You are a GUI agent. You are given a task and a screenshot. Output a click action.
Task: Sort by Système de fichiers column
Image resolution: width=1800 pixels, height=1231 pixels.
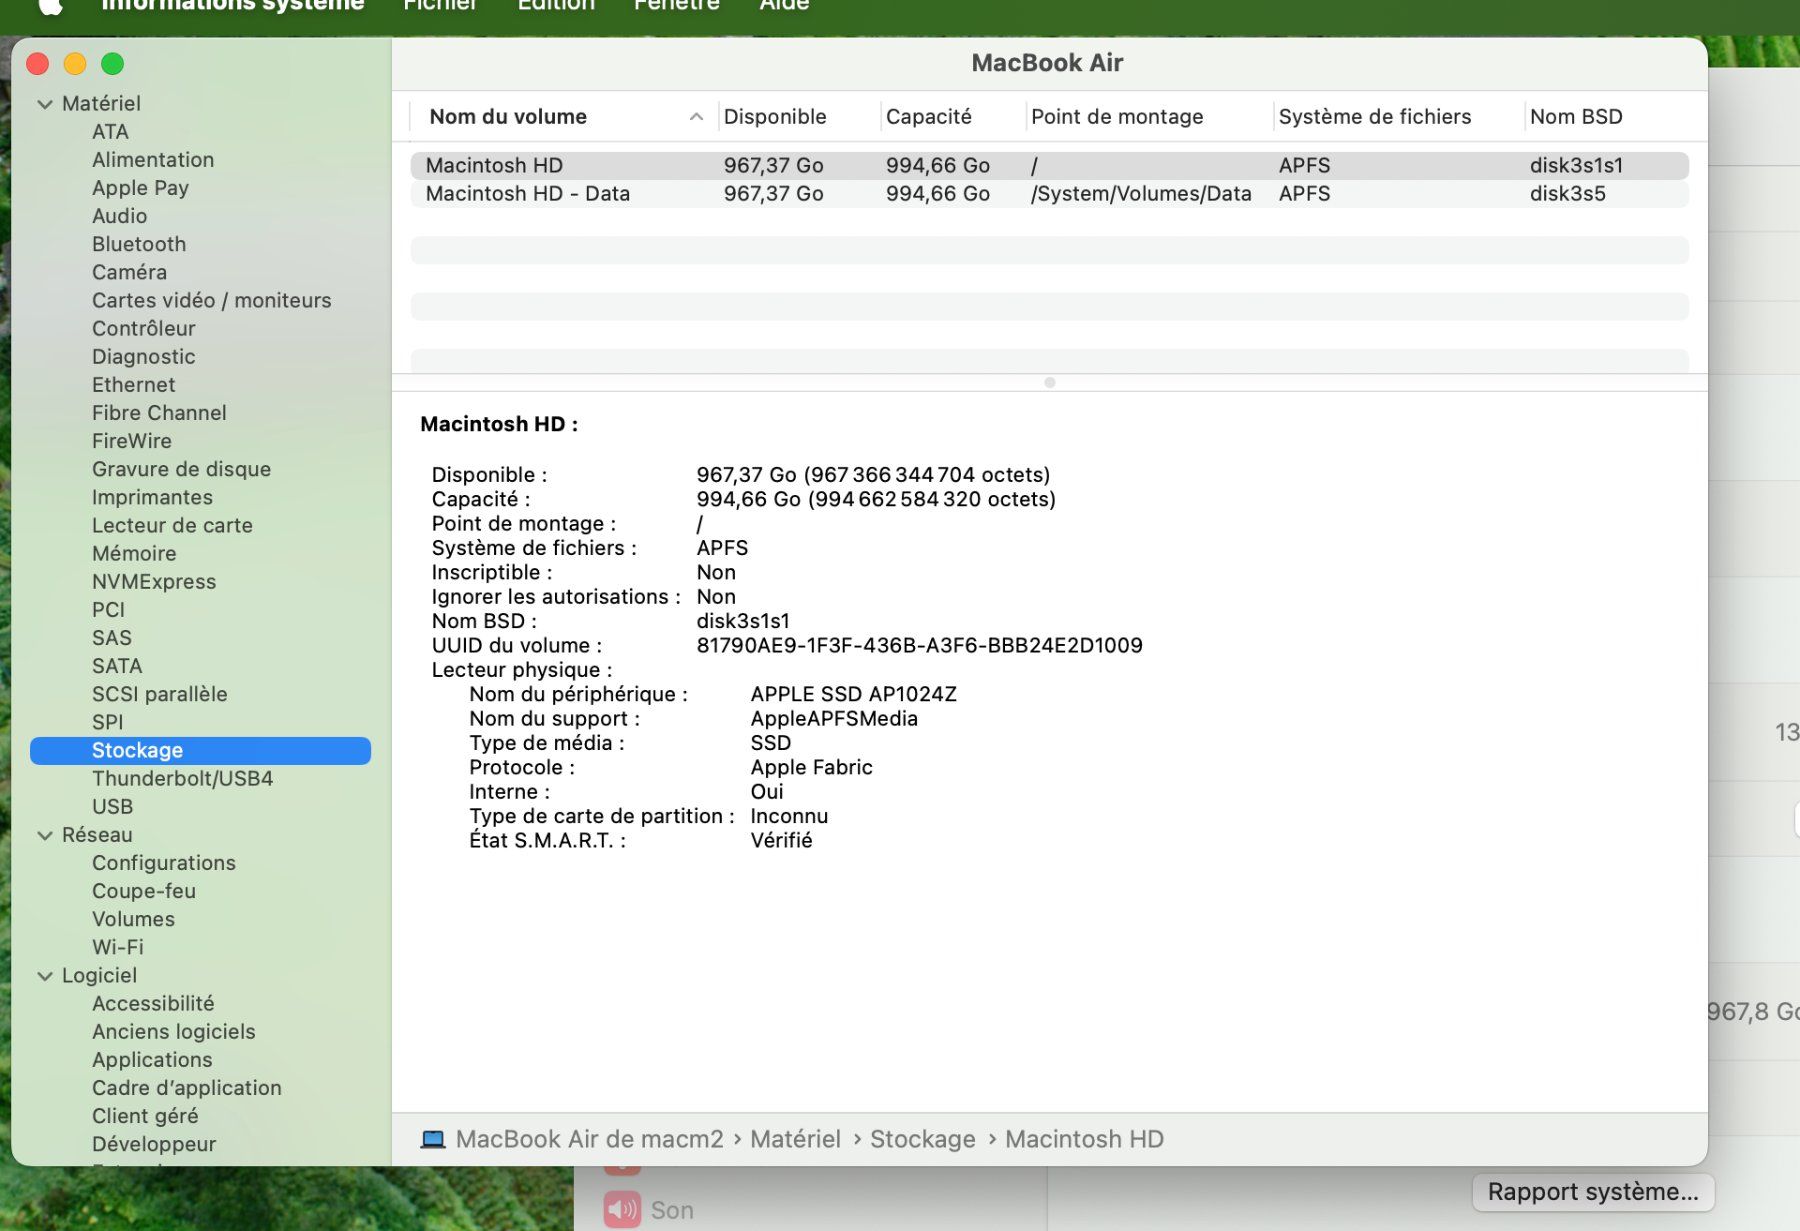pyautogui.click(x=1375, y=117)
